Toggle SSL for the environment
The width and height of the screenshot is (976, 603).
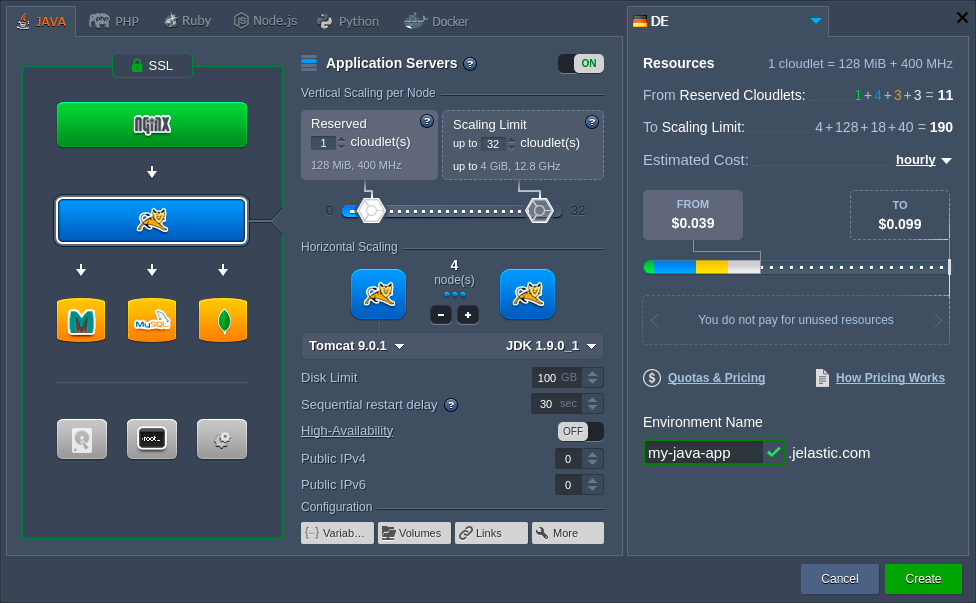(x=152, y=65)
